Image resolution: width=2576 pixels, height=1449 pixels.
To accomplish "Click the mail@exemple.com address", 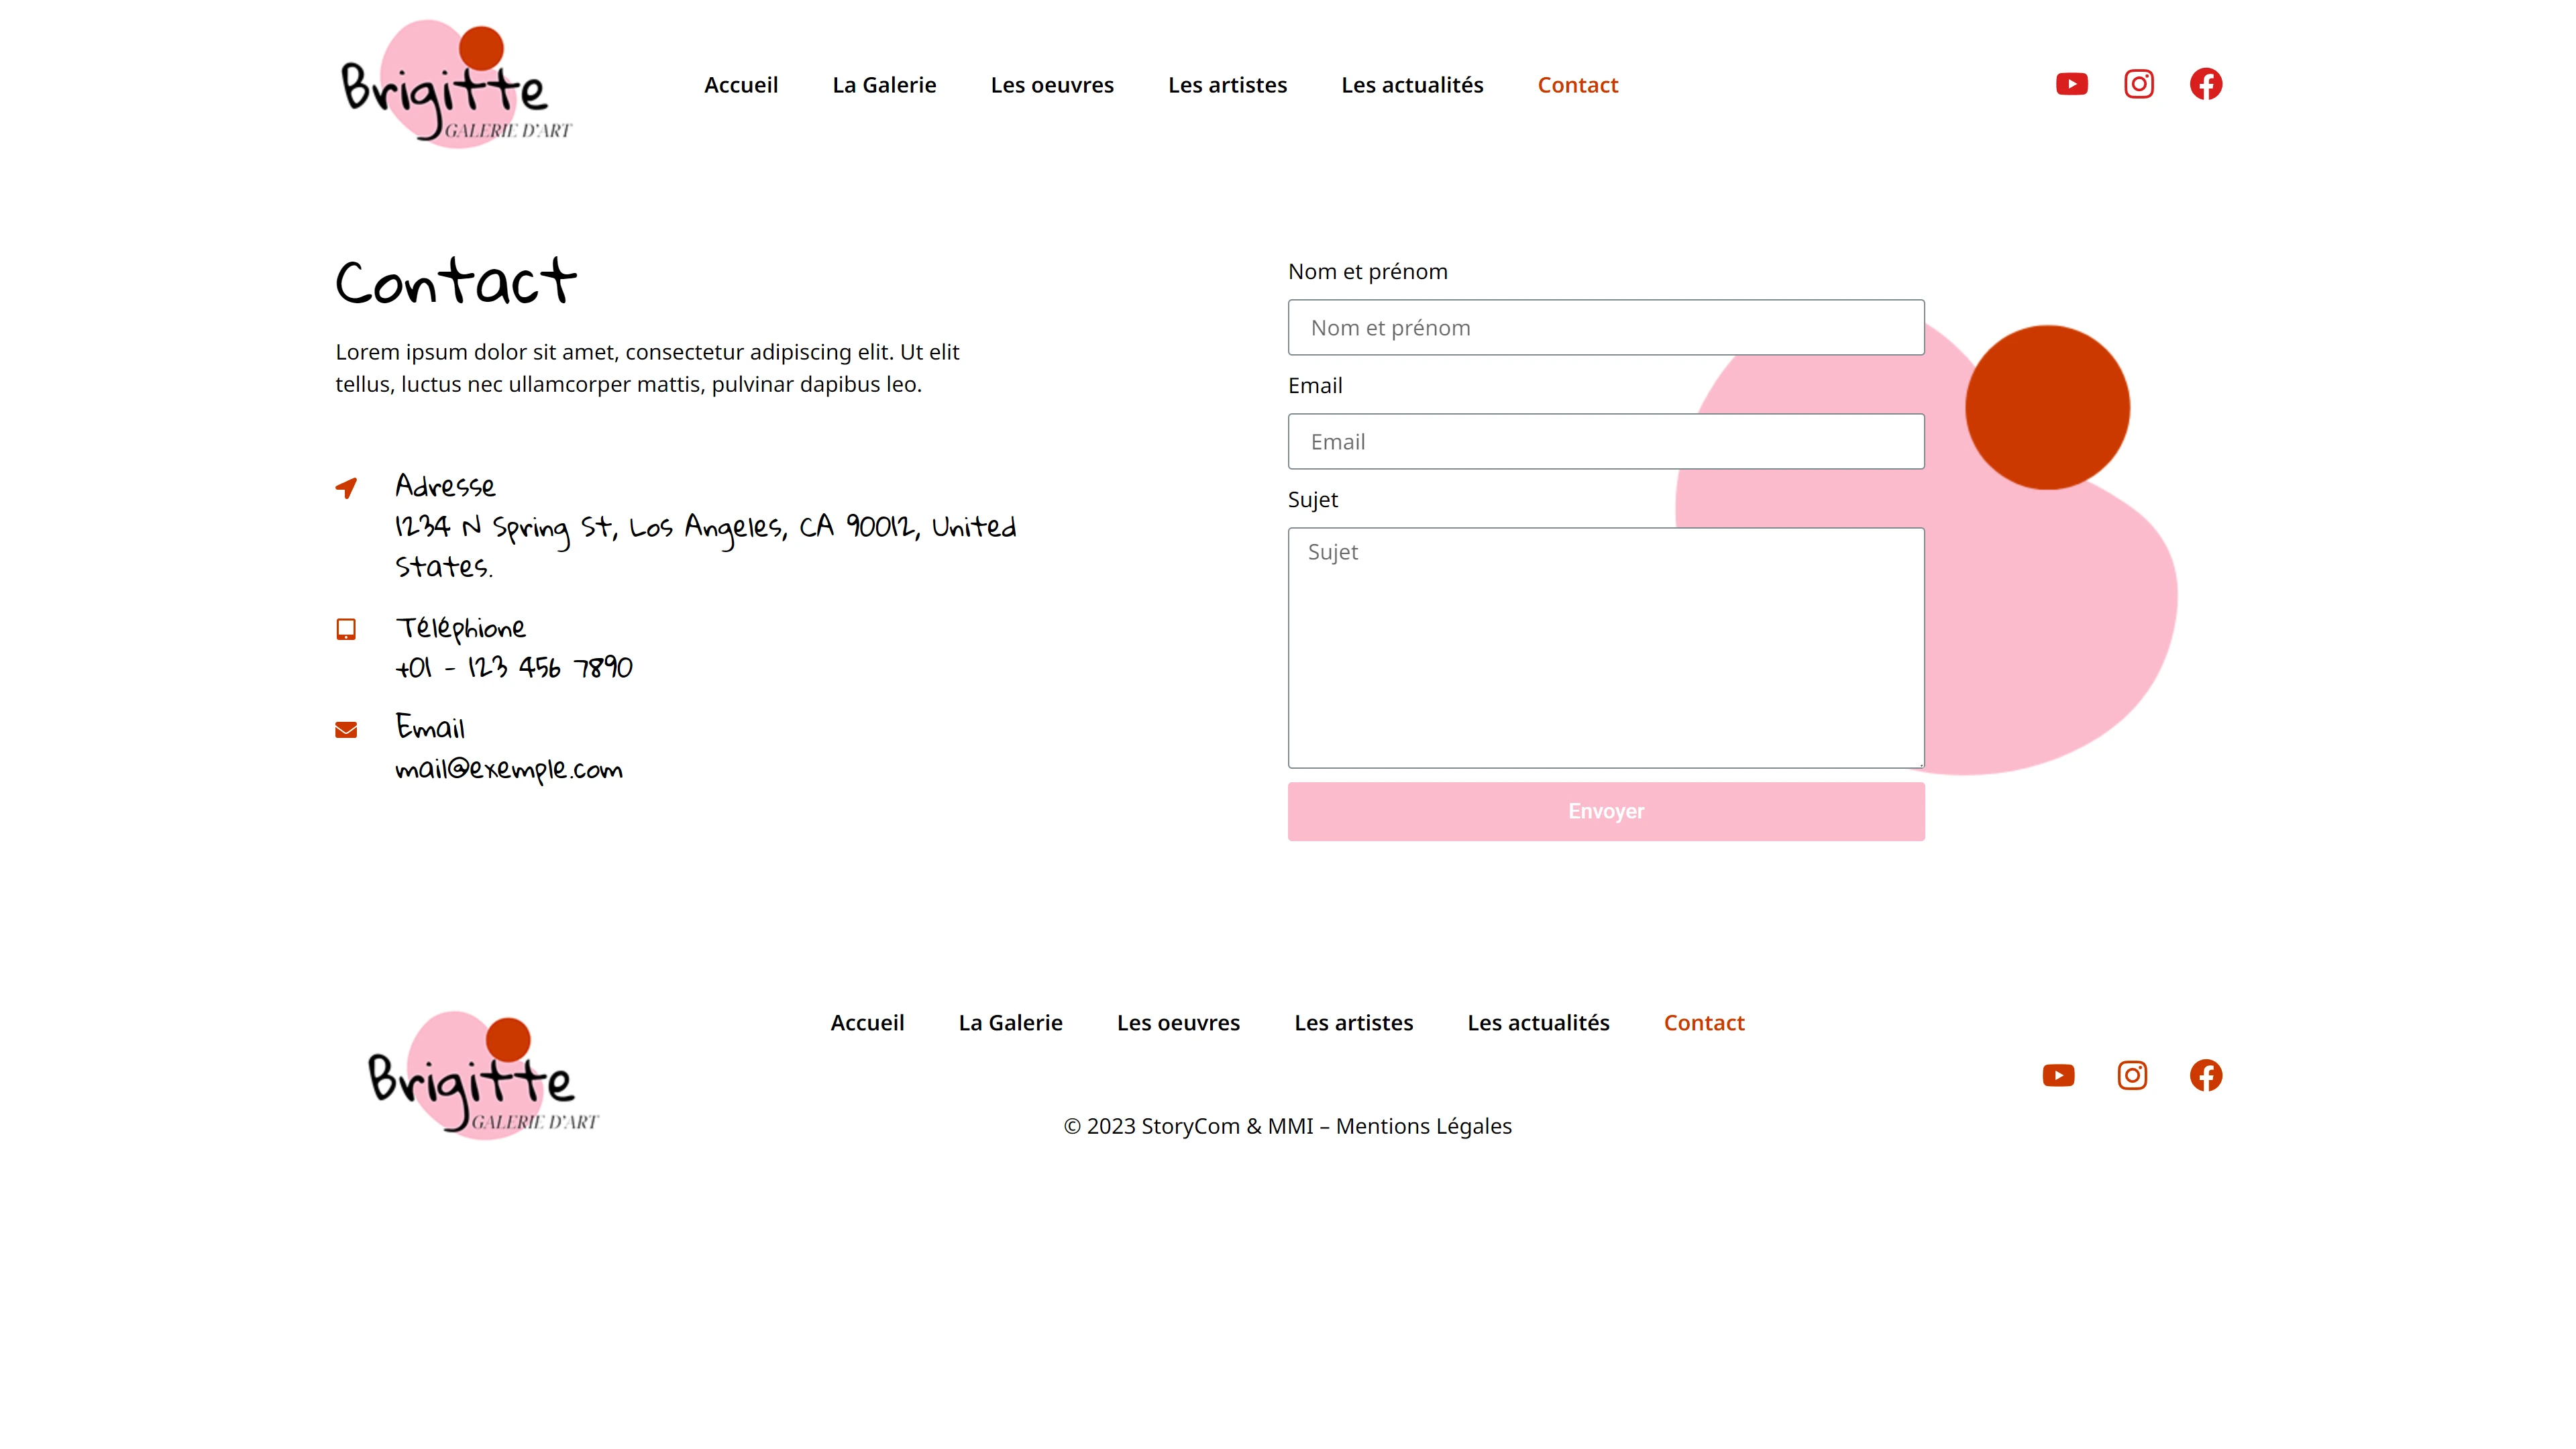I will click(x=509, y=769).
